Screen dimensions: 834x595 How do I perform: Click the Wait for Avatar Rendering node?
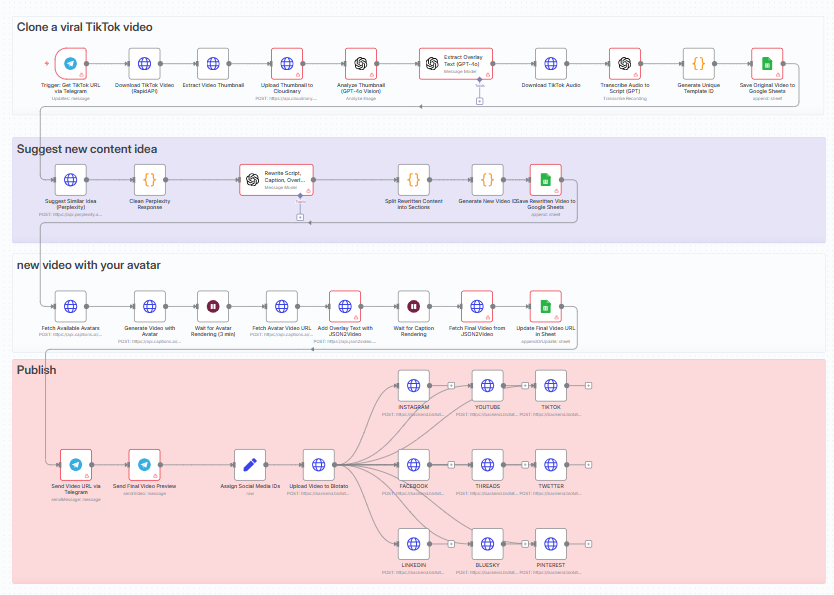pyautogui.click(x=213, y=307)
